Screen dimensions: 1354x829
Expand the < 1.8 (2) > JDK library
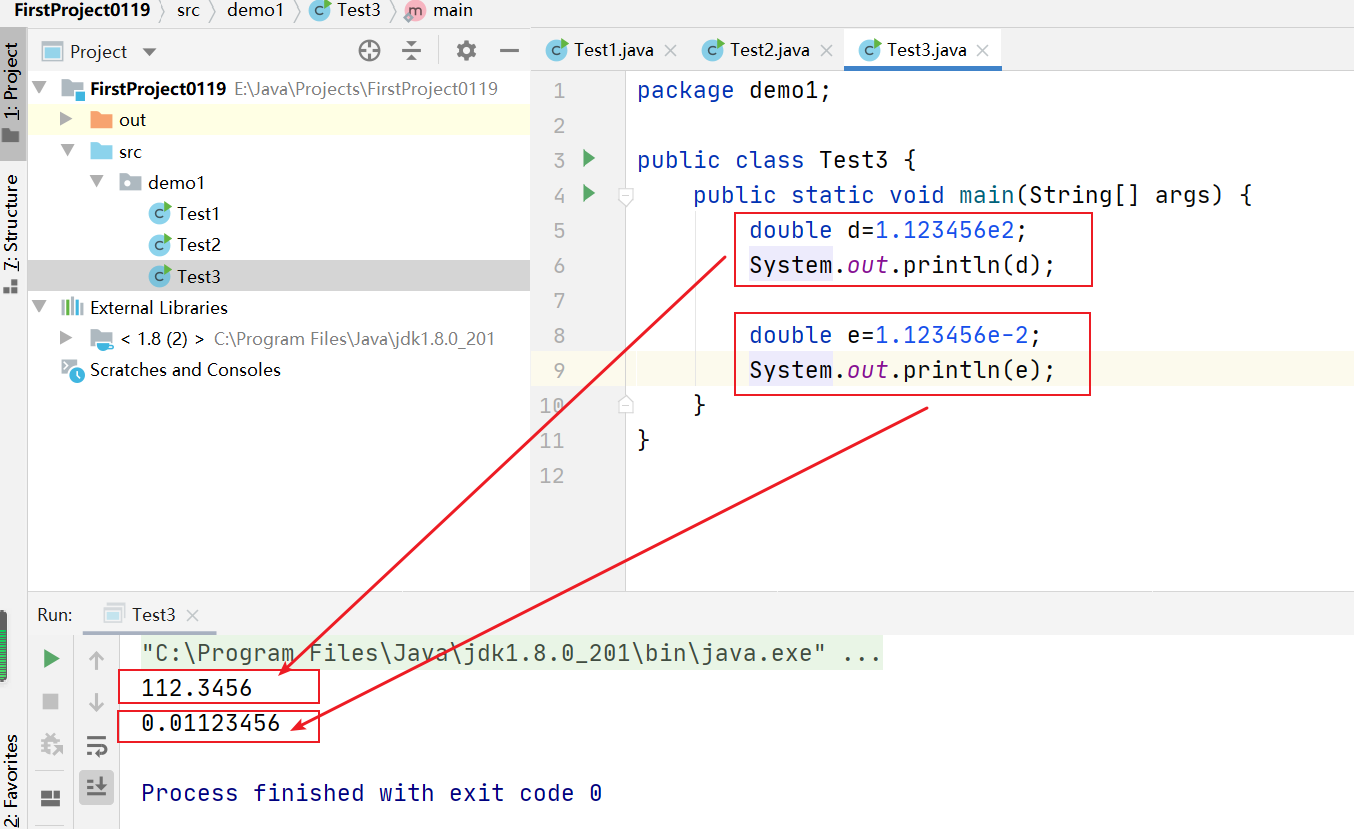tap(66, 338)
